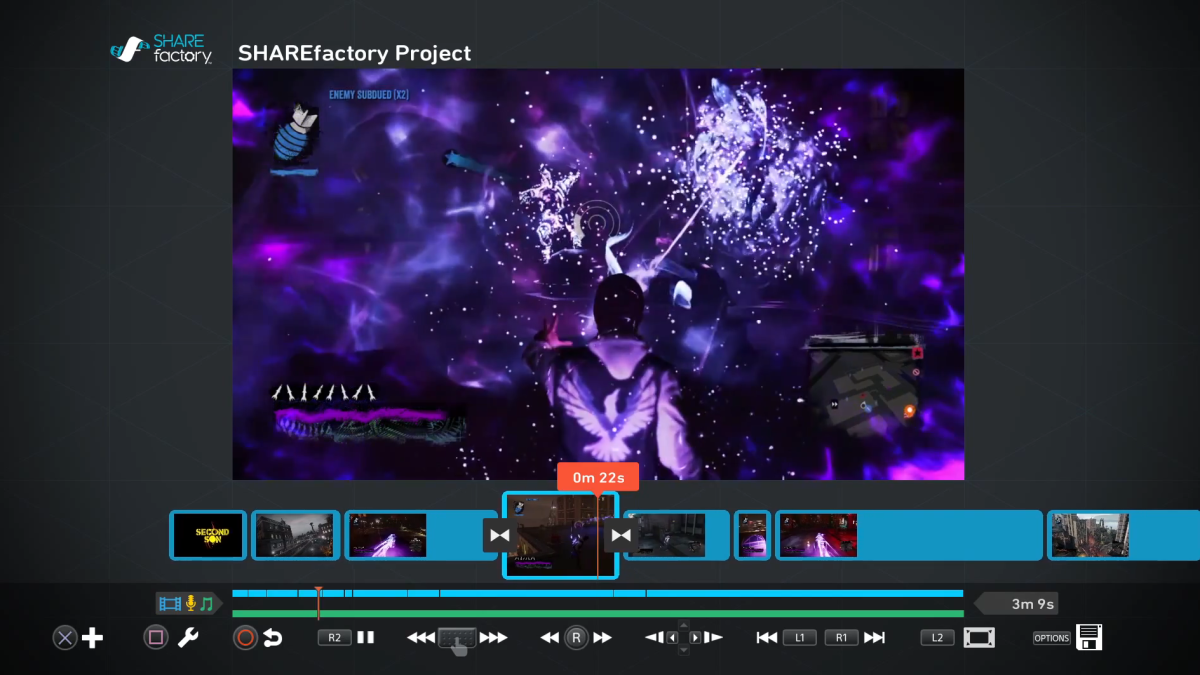Viewport: 1200px width, 675px height.
Task: Click the fast-forward arrows right of R stick
Action: [602, 638]
